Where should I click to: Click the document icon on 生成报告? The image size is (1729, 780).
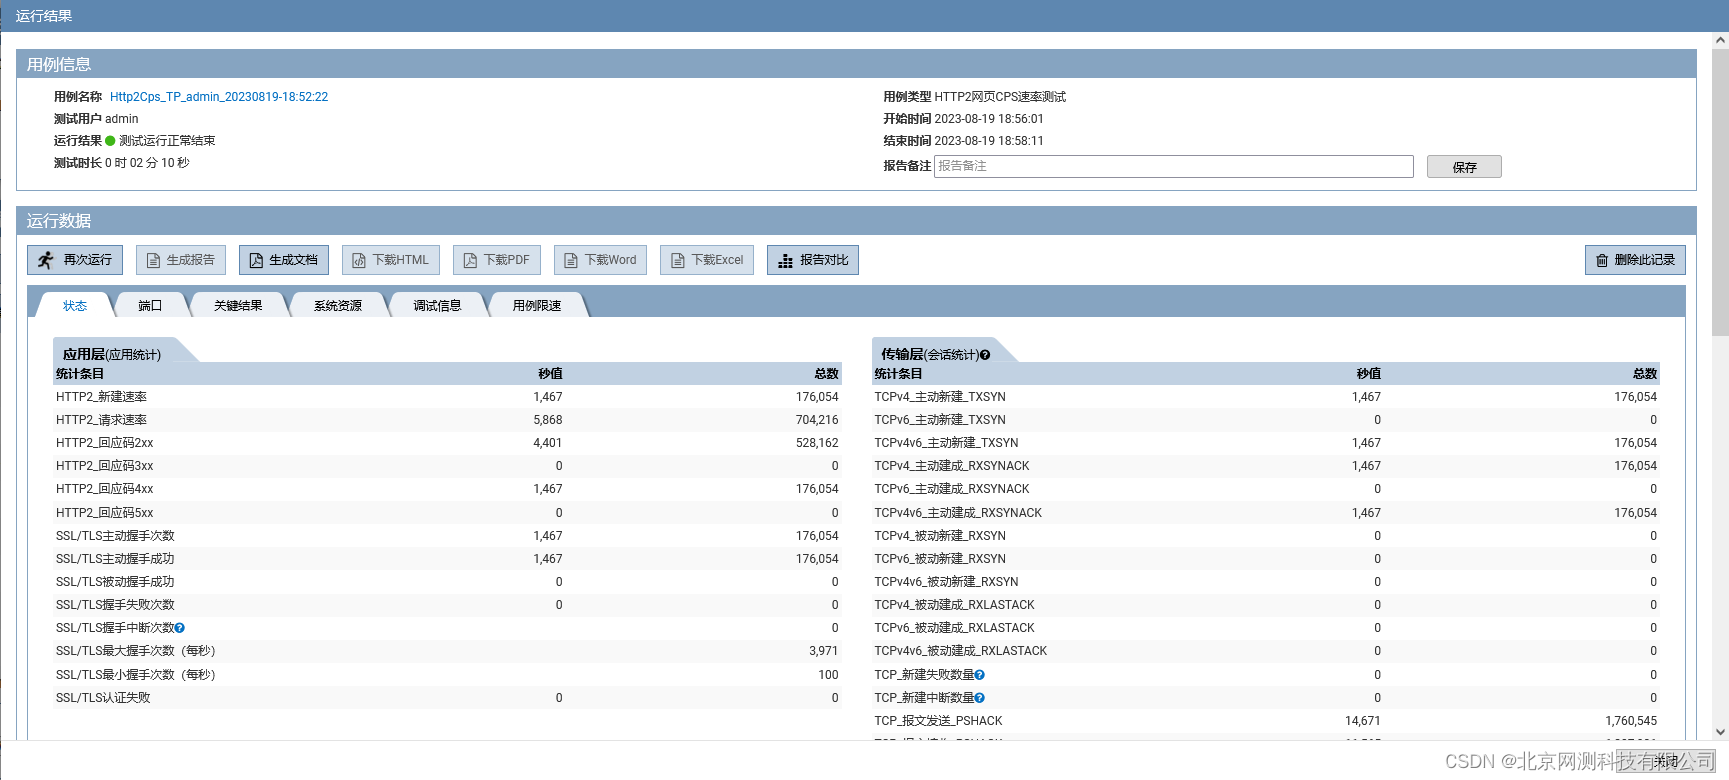(x=153, y=260)
